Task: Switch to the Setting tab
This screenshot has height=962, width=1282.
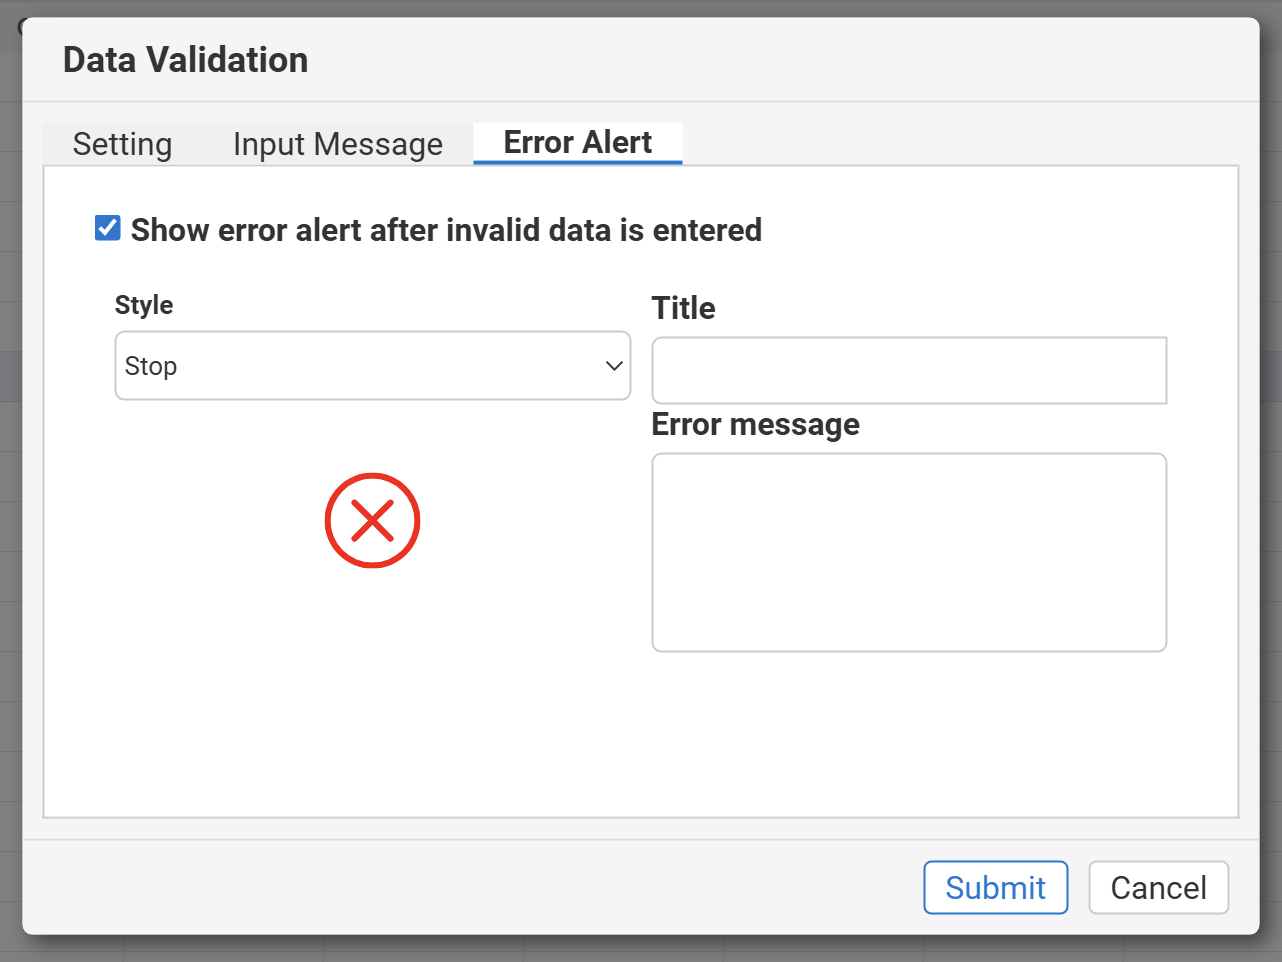Action: tap(122, 144)
